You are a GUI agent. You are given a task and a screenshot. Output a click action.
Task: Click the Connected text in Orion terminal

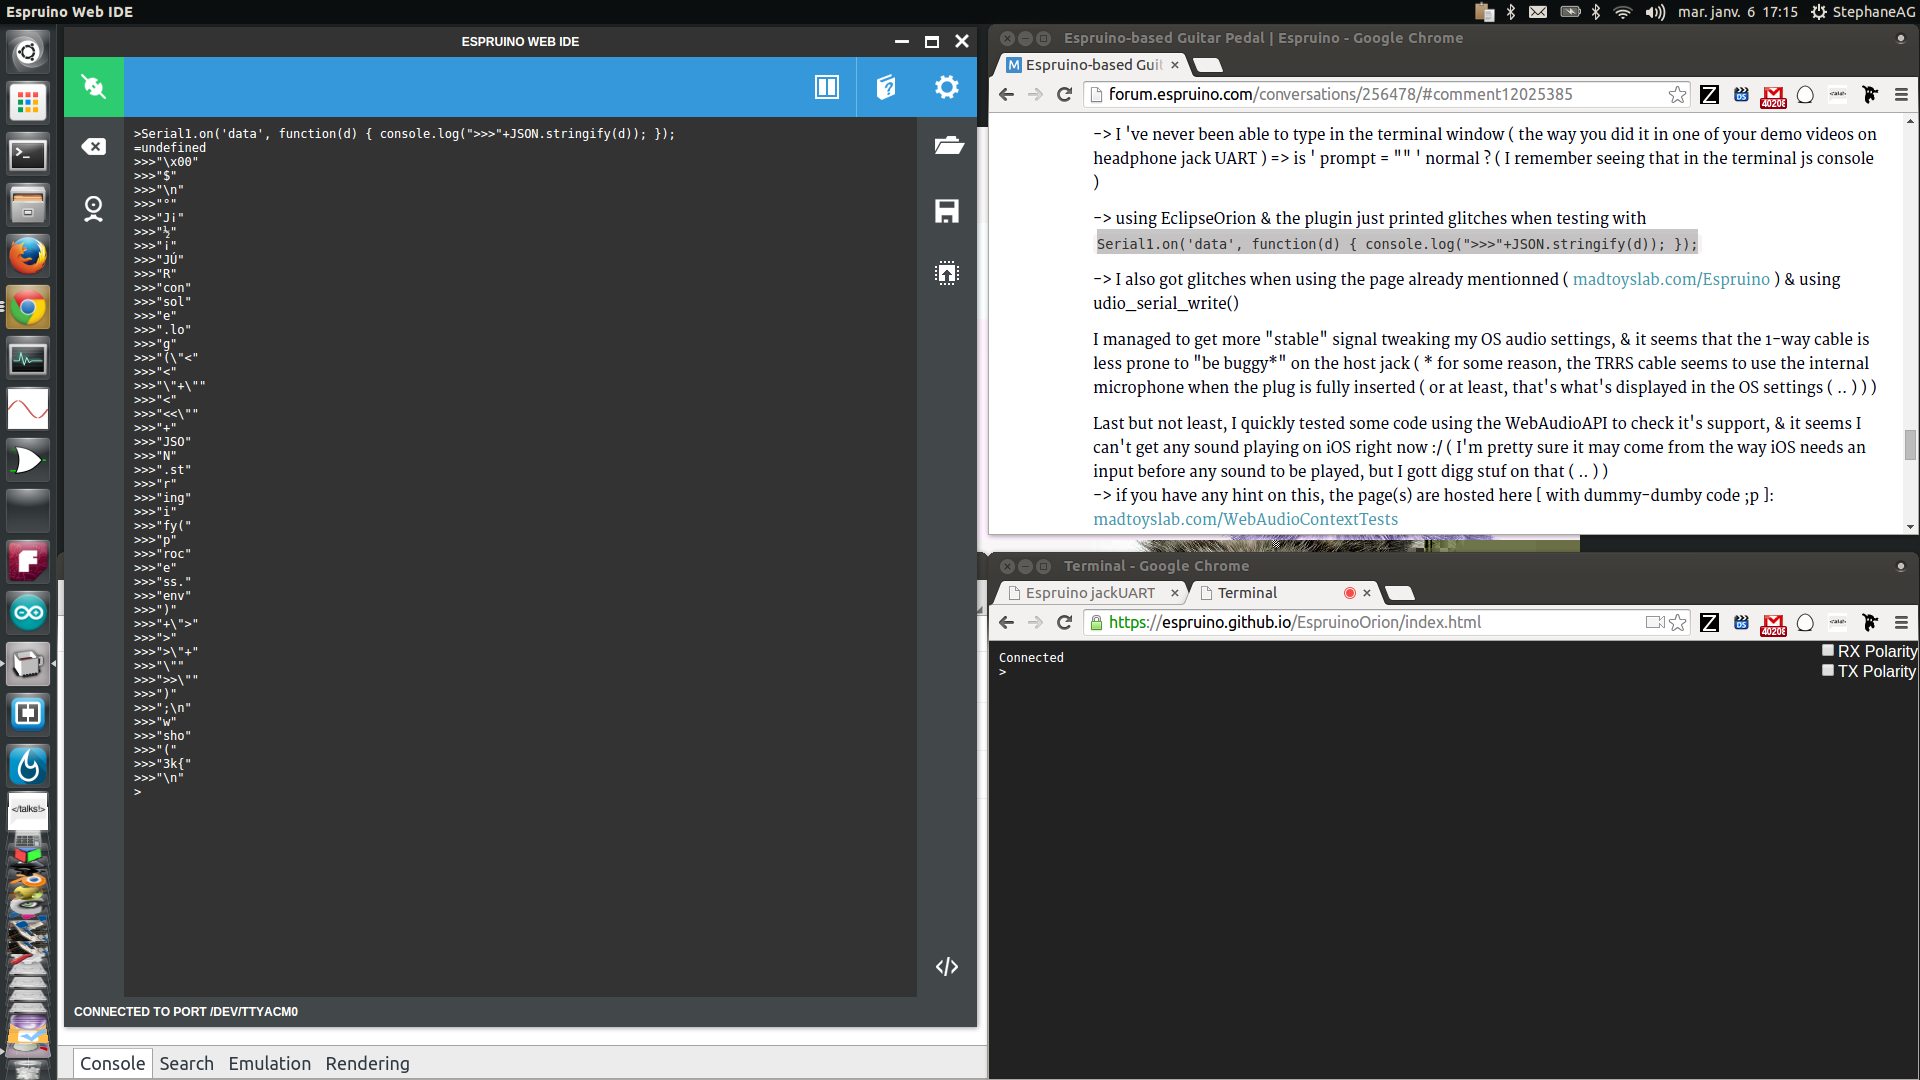tap(1031, 657)
